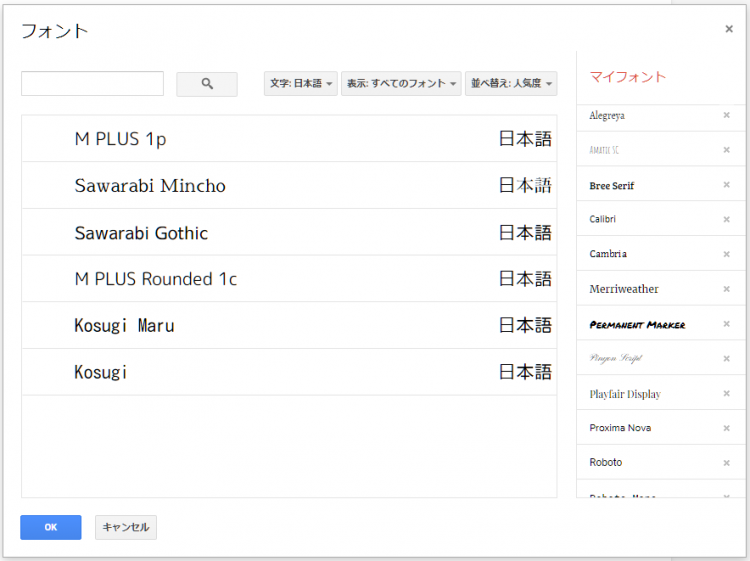Remove Playfair Display from My Fonts
Viewport: 750px width, 561px height.
[726, 393]
